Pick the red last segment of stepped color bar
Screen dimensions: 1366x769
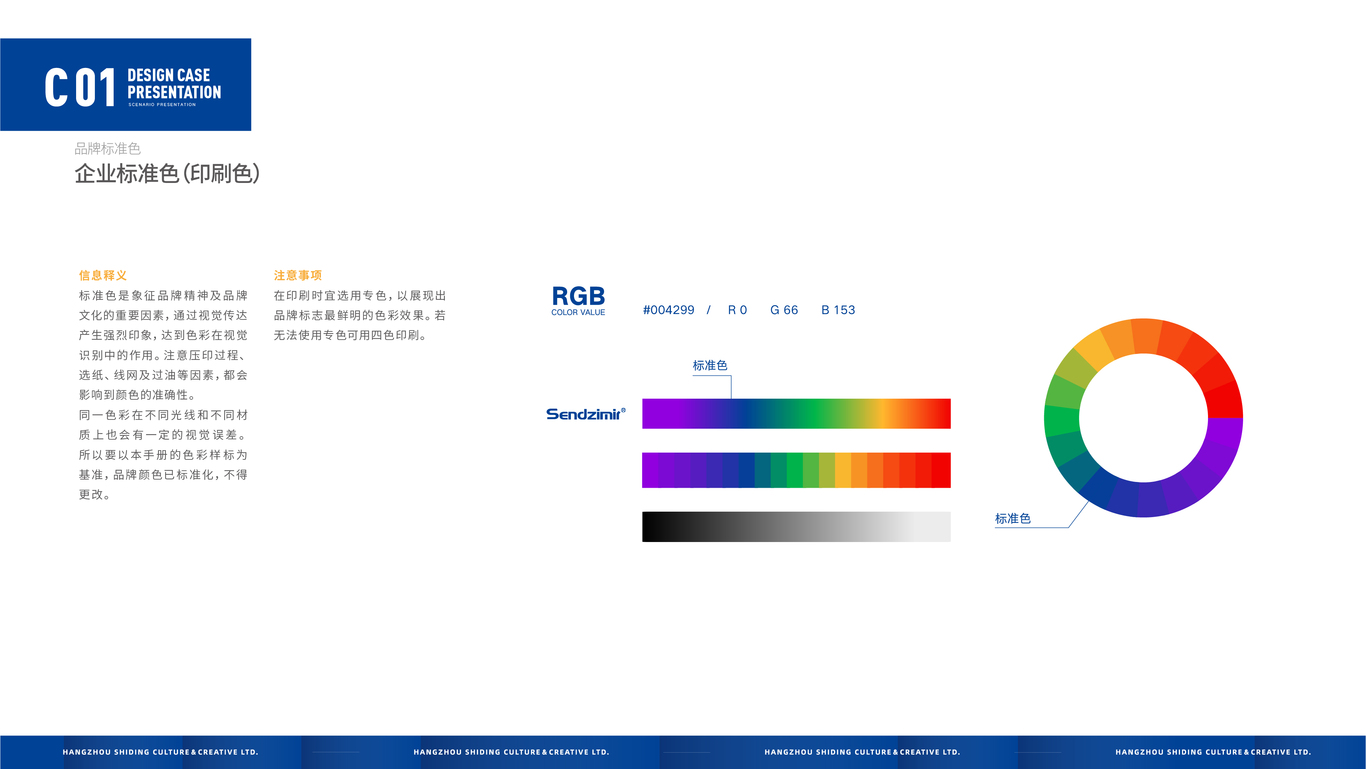tap(941, 470)
